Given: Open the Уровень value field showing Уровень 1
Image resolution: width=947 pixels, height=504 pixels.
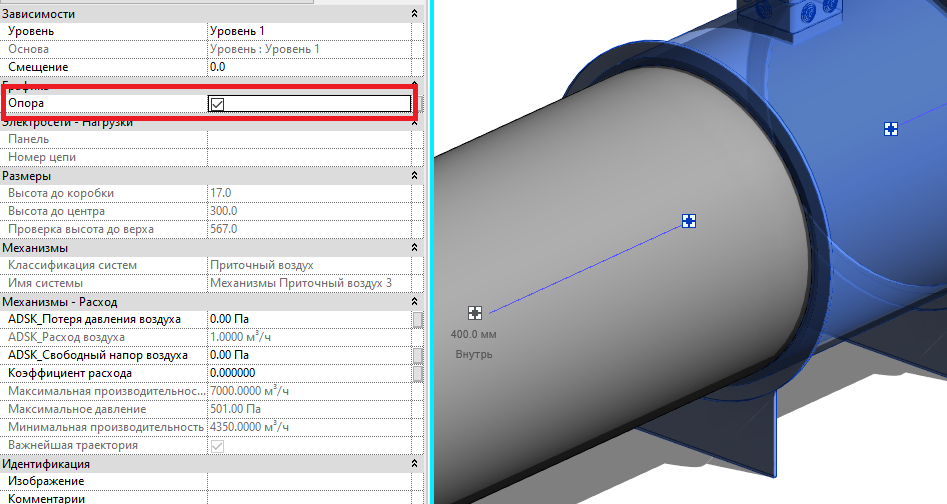Looking at the screenshot, I should coord(309,31).
